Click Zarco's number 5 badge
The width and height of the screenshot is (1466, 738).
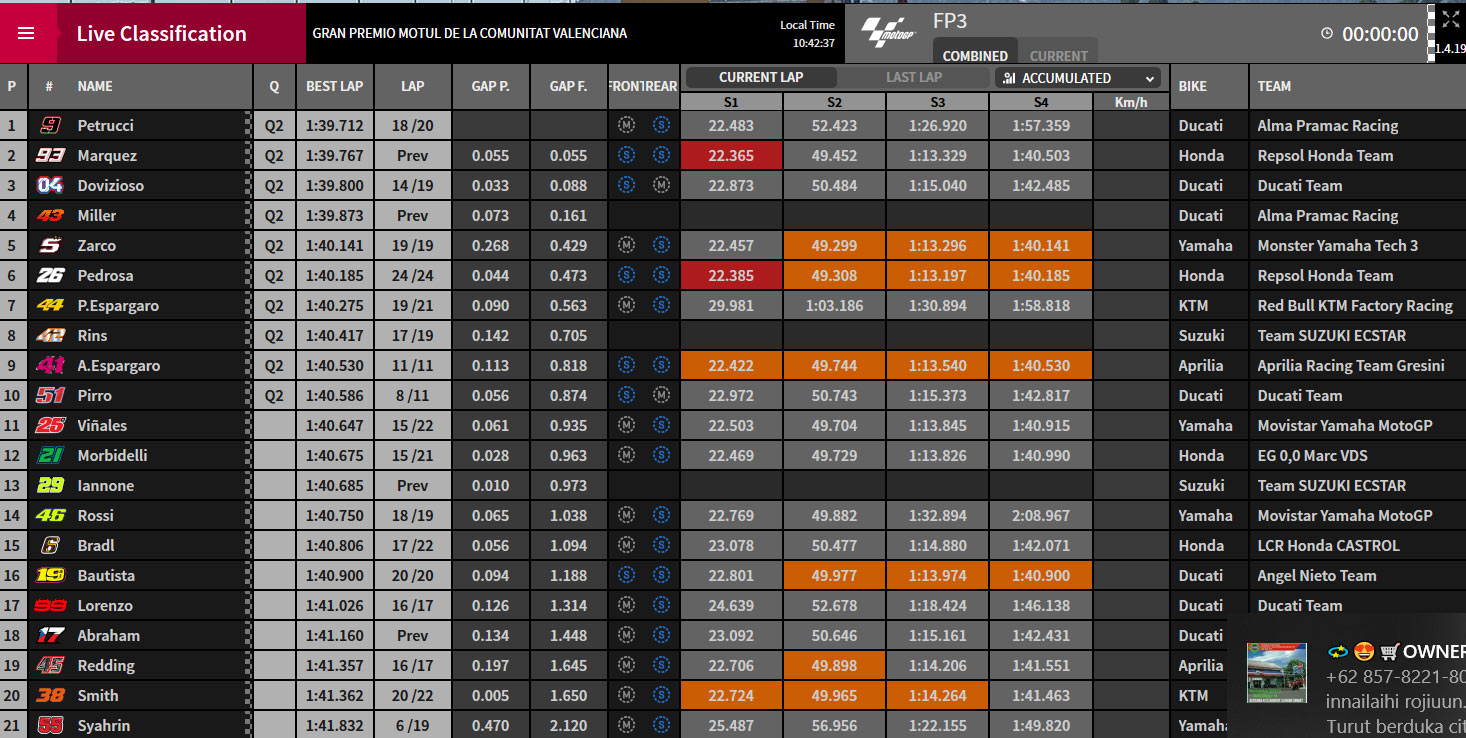click(x=50, y=245)
